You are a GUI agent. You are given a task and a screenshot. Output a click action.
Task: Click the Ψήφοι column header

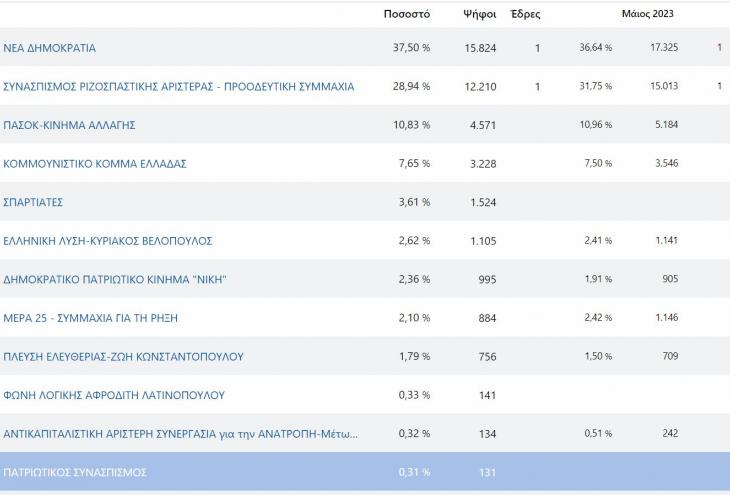(x=480, y=14)
